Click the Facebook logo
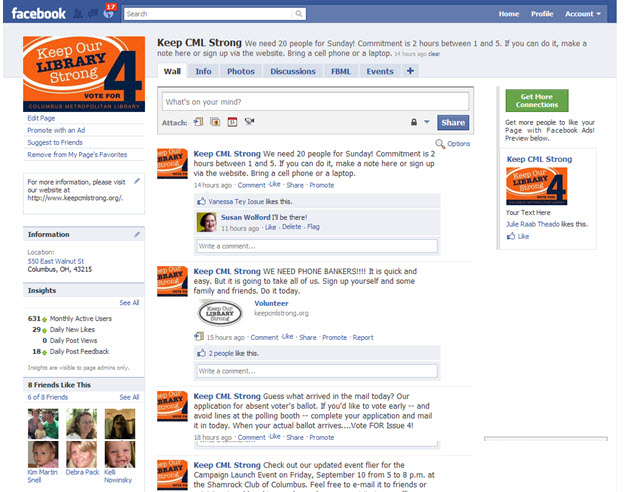This screenshot has width=631, height=492. [39, 14]
